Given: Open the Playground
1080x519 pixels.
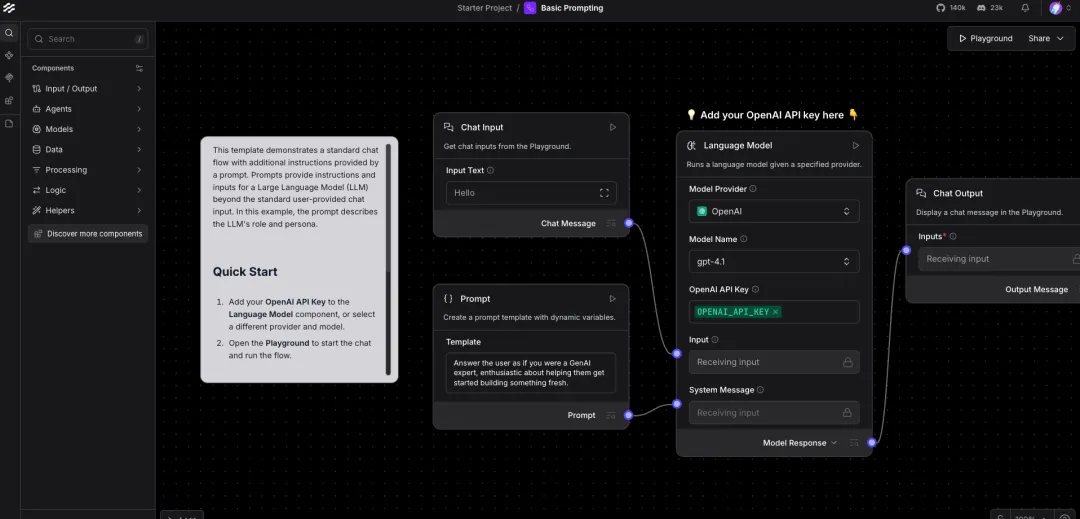Looking at the screenshot, I should [986, 39].
